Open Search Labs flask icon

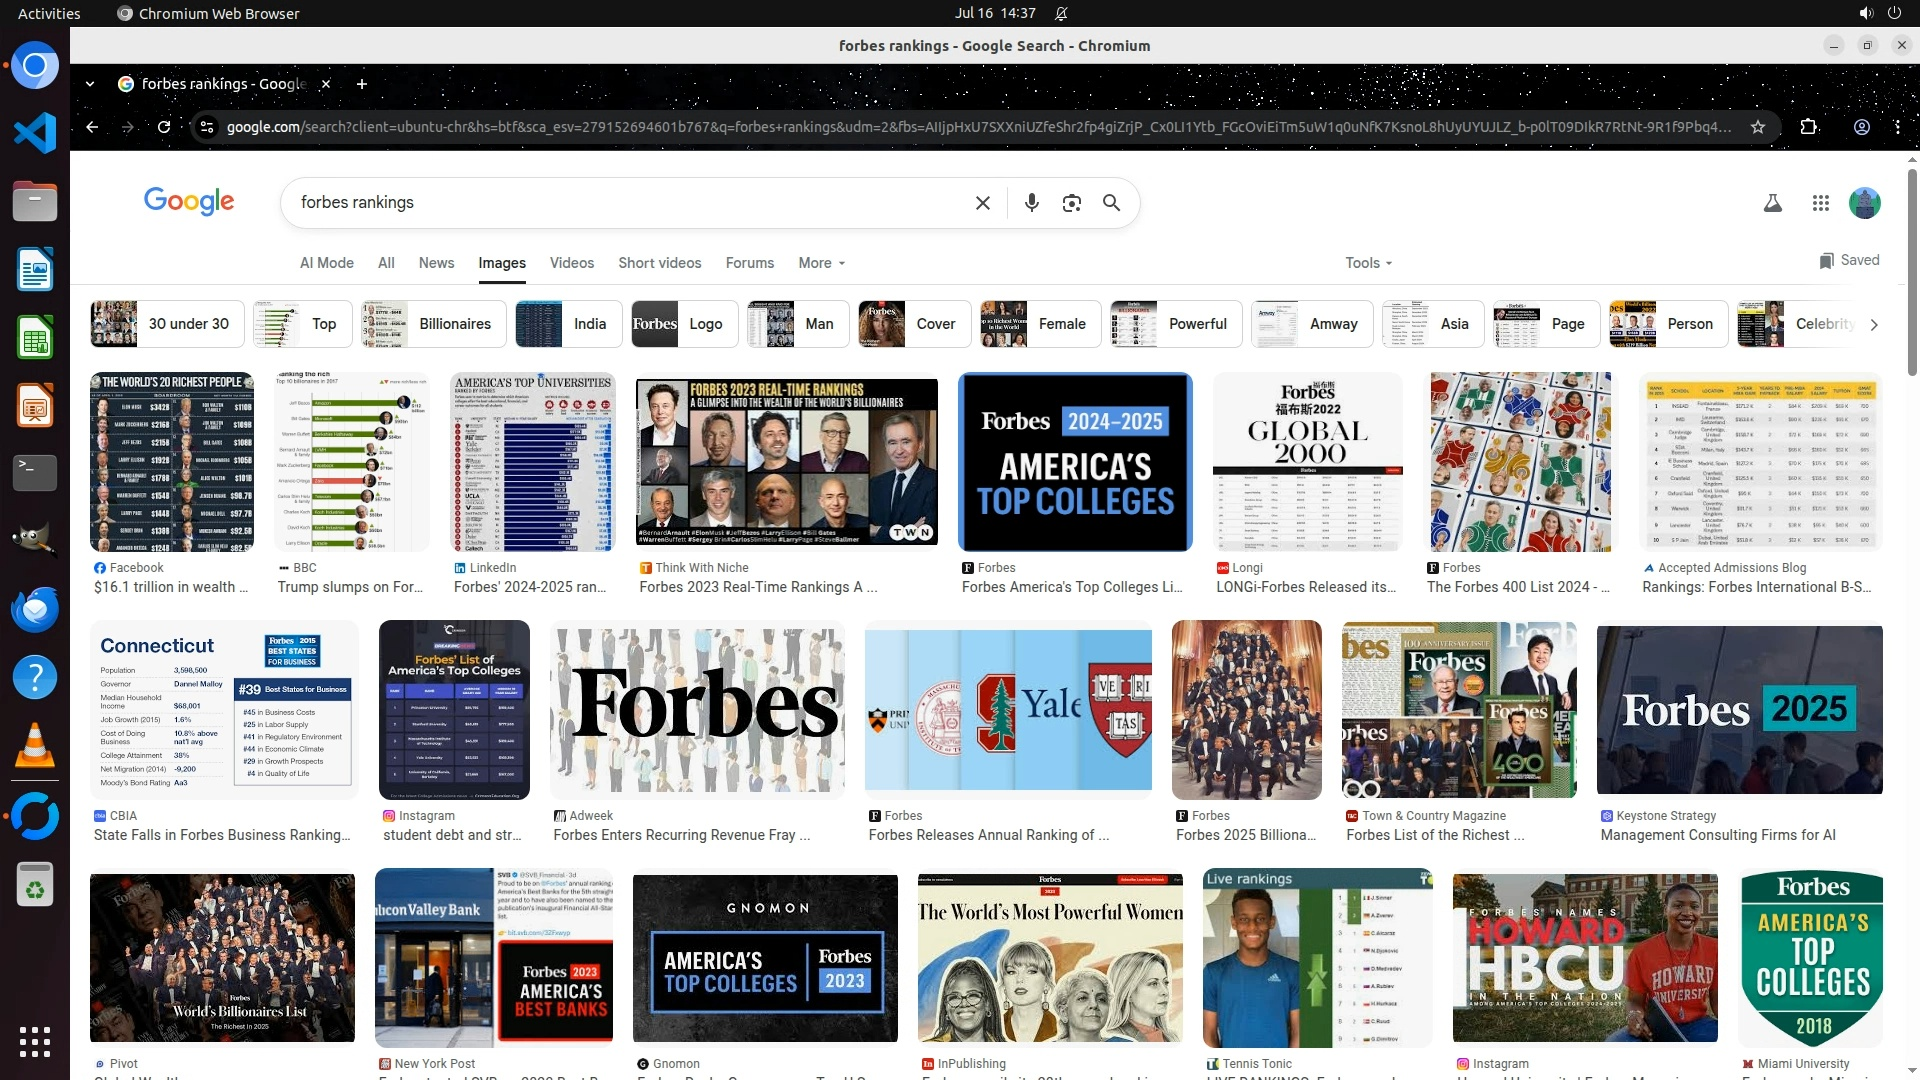pyautogui.click(x=1772, y=203)
